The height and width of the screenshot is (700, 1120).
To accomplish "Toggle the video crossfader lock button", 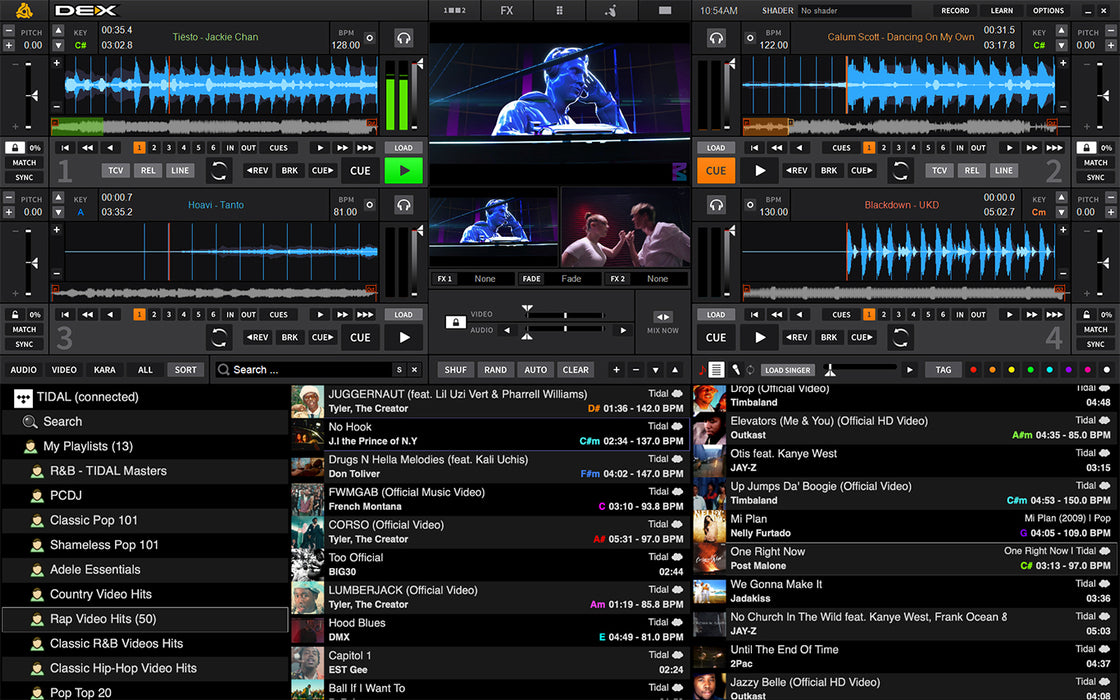I will 455,322.
